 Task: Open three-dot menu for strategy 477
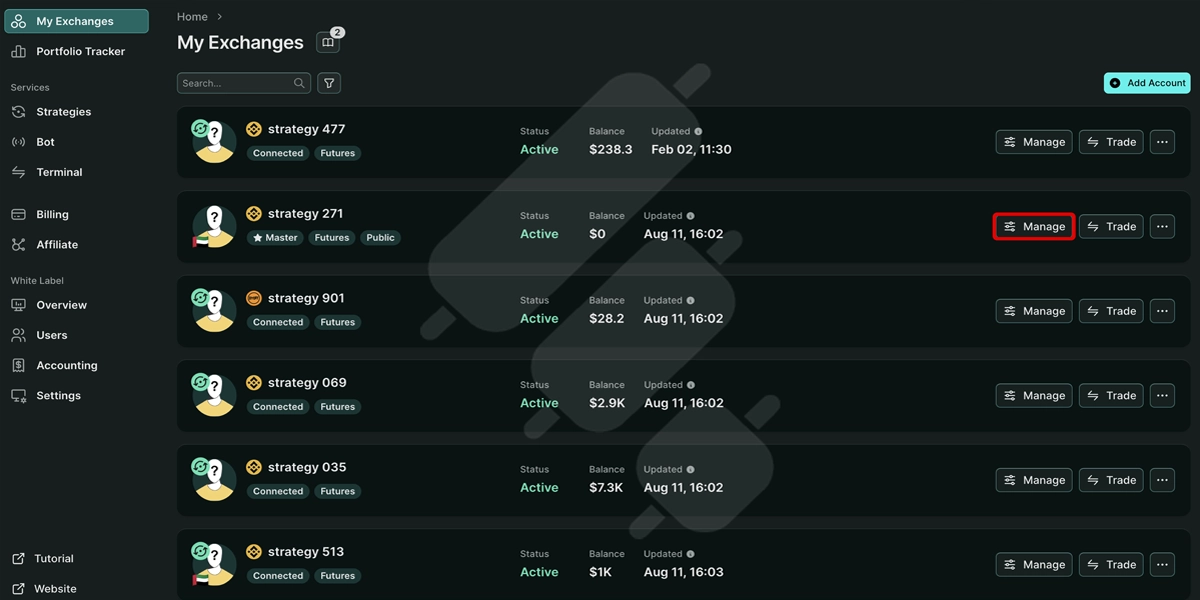1162,142
